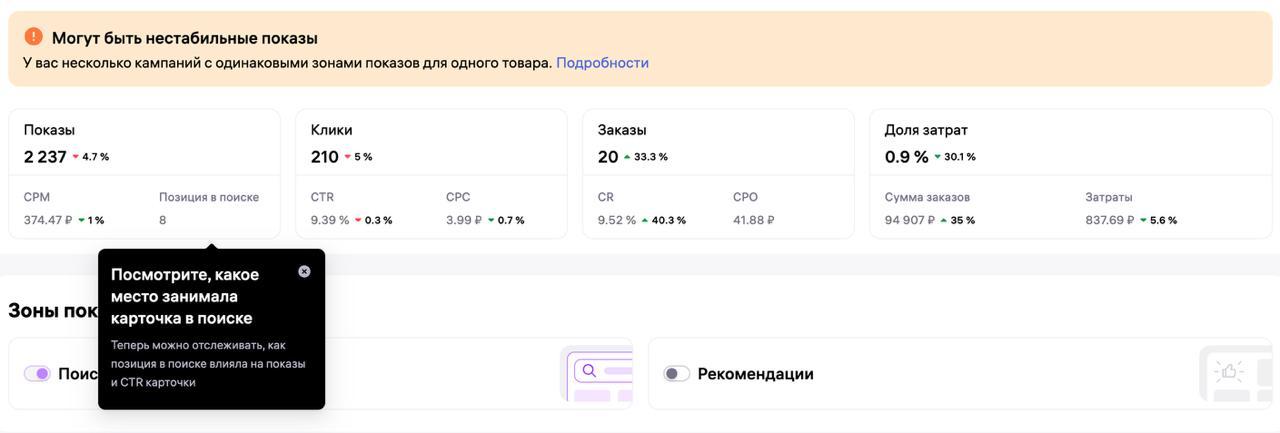Toggle the Рекомендации switch on

(x=677, y=373)
